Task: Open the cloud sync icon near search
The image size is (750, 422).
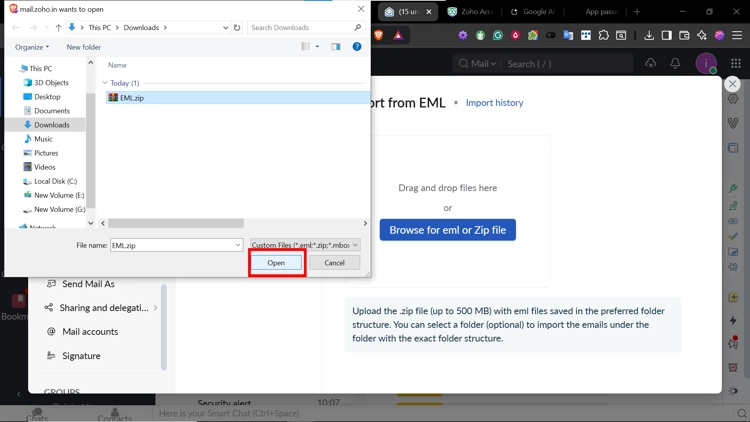Action: (x=650, y=63)
